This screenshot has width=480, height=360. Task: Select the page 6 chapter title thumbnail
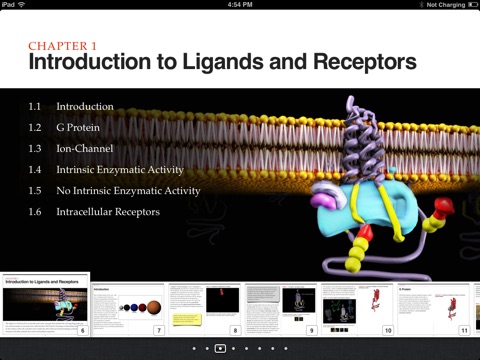click(x=45, y=304)
